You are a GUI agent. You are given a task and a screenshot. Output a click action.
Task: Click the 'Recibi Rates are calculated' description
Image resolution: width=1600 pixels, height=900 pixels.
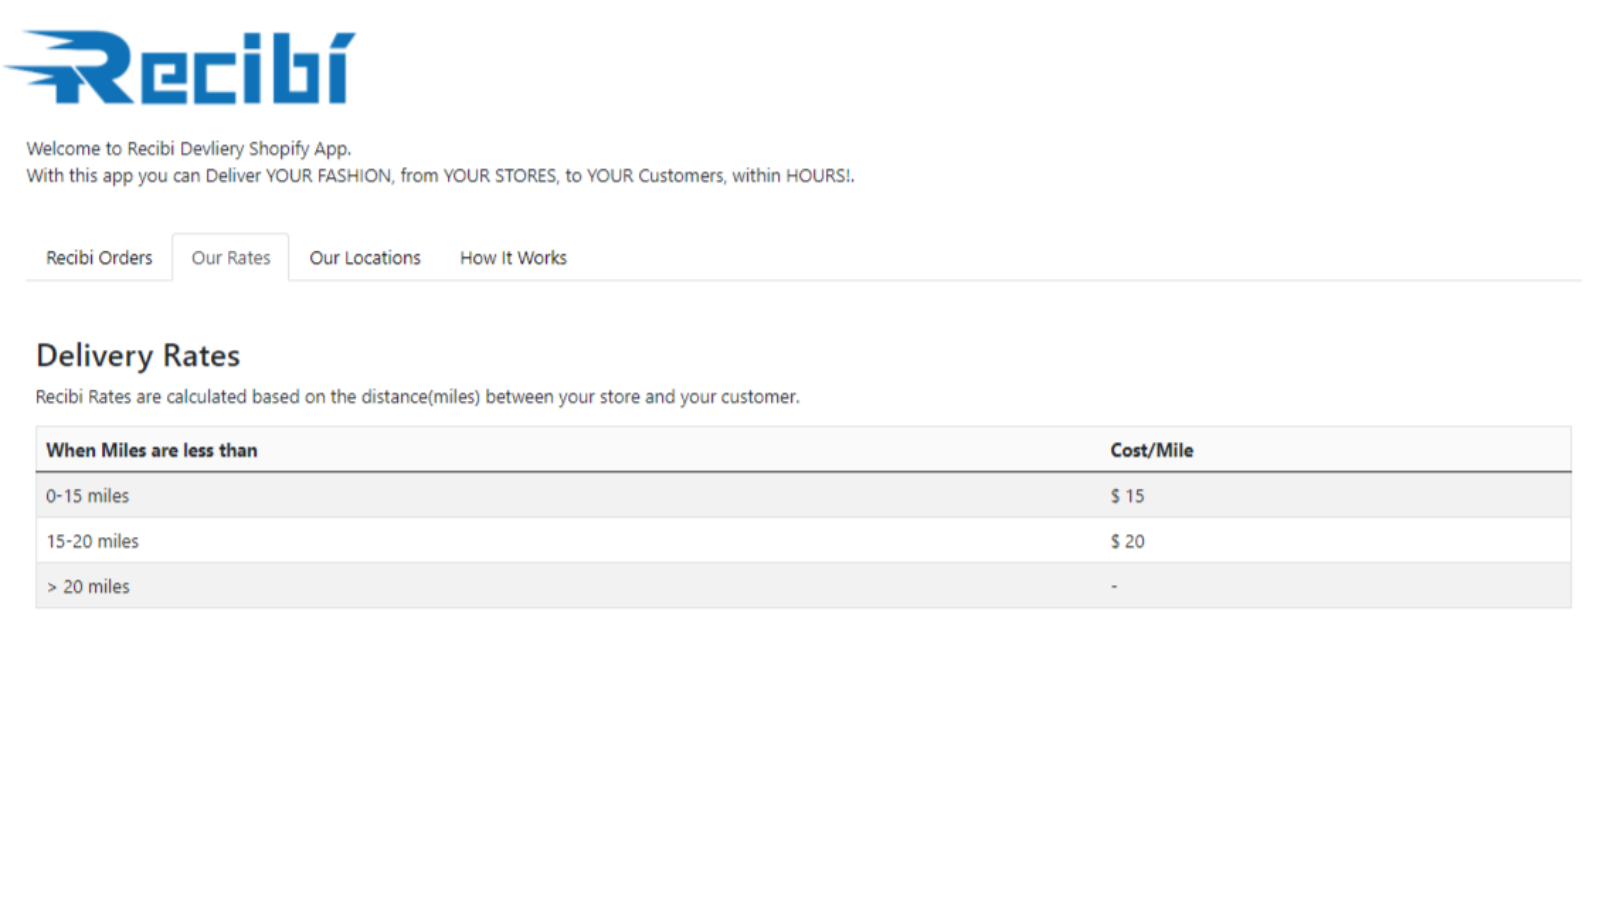click(418, 397)
